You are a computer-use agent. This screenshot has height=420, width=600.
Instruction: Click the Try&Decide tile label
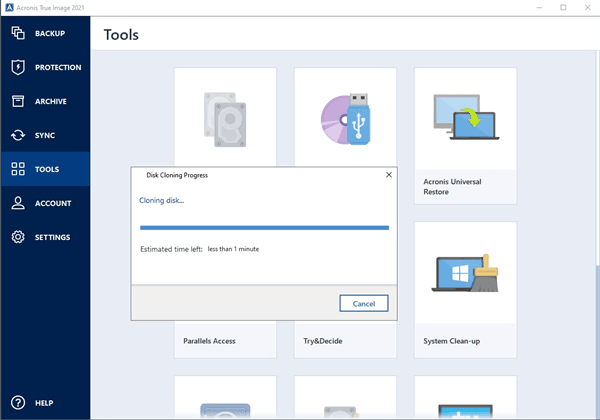[x=322, y=341]
